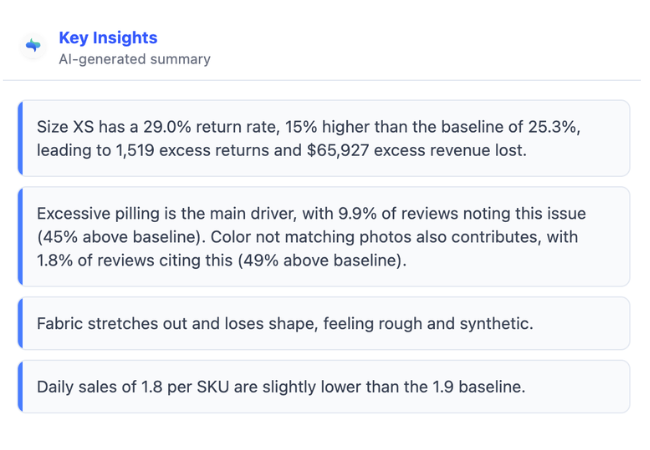Viewport: 650px width, 450px height.
Task: Click the blue accent bar on Daily sales card
Action: tap(20, 387)
